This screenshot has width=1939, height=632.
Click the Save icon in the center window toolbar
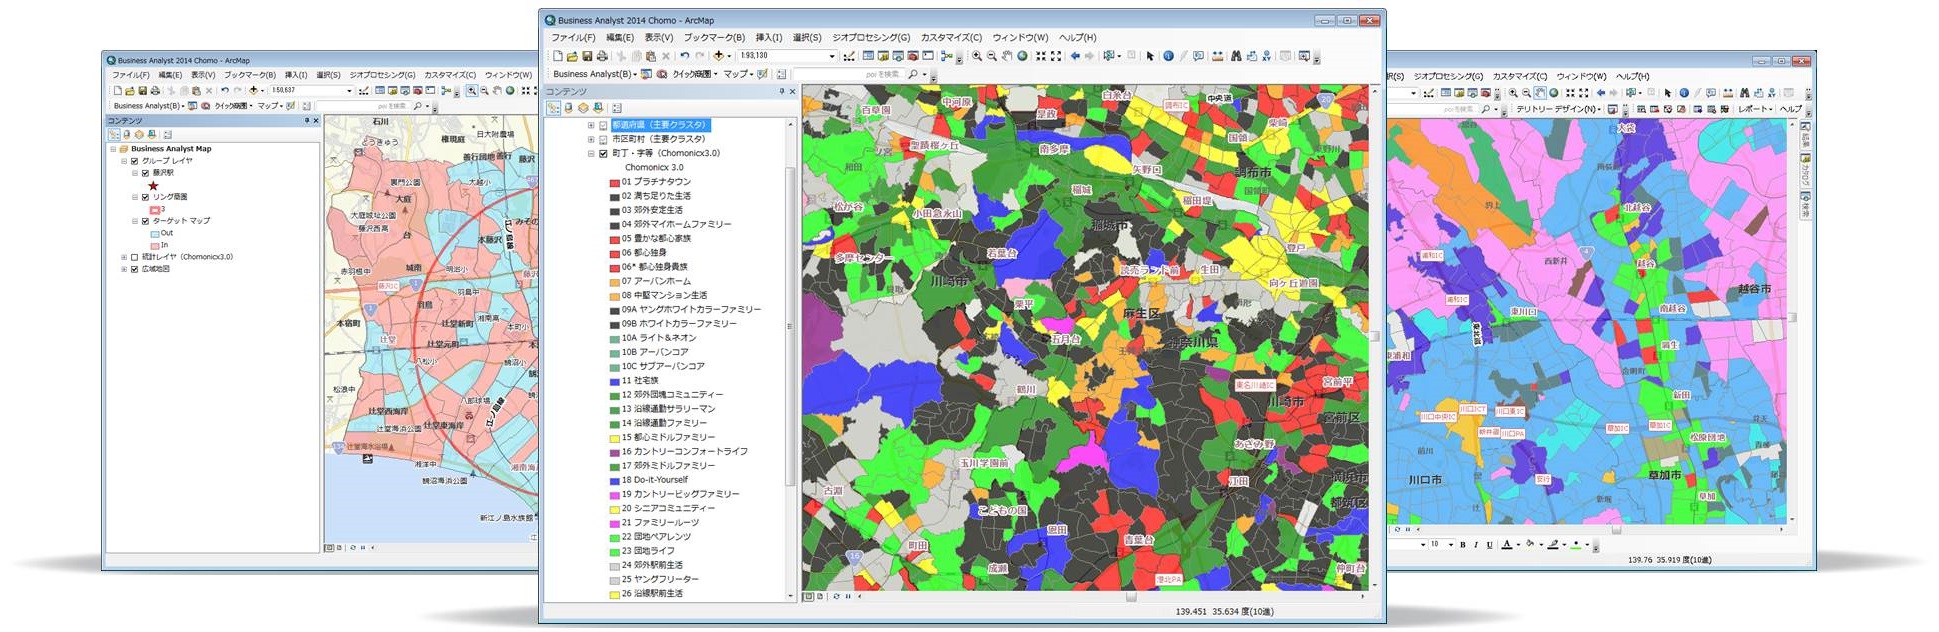tap(587, 56)
